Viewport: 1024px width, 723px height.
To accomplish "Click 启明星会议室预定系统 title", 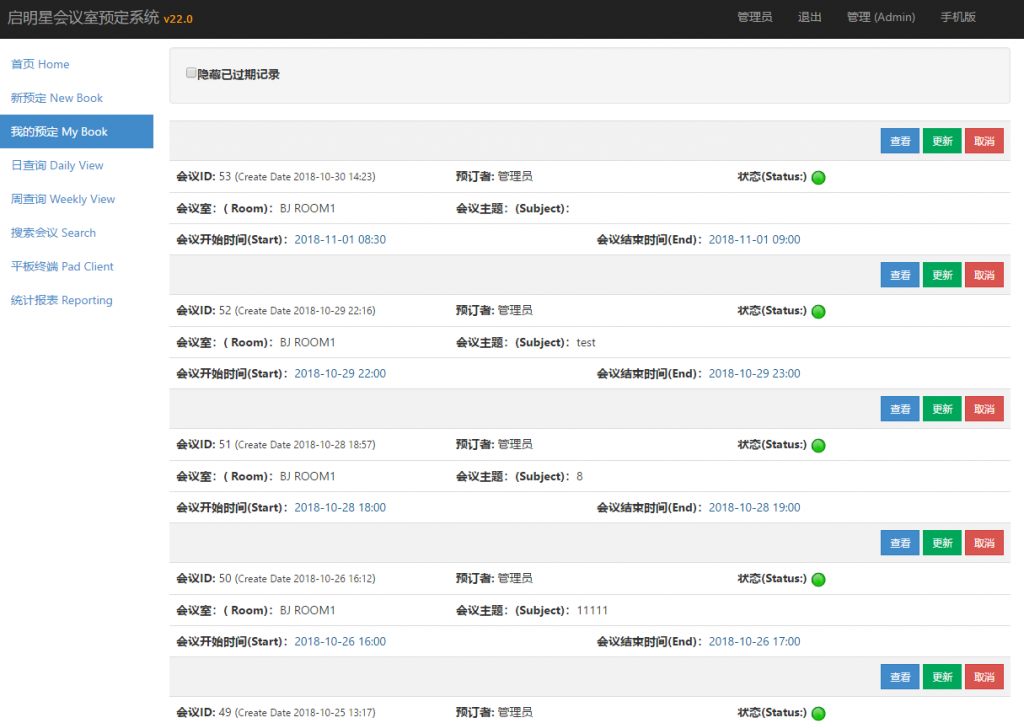I will tap(83, 18).
